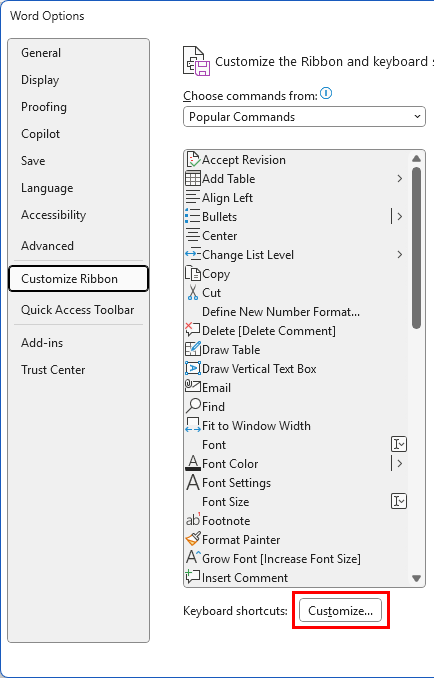
Task: Select the Find magnifier icon
Action: point(193,406)
